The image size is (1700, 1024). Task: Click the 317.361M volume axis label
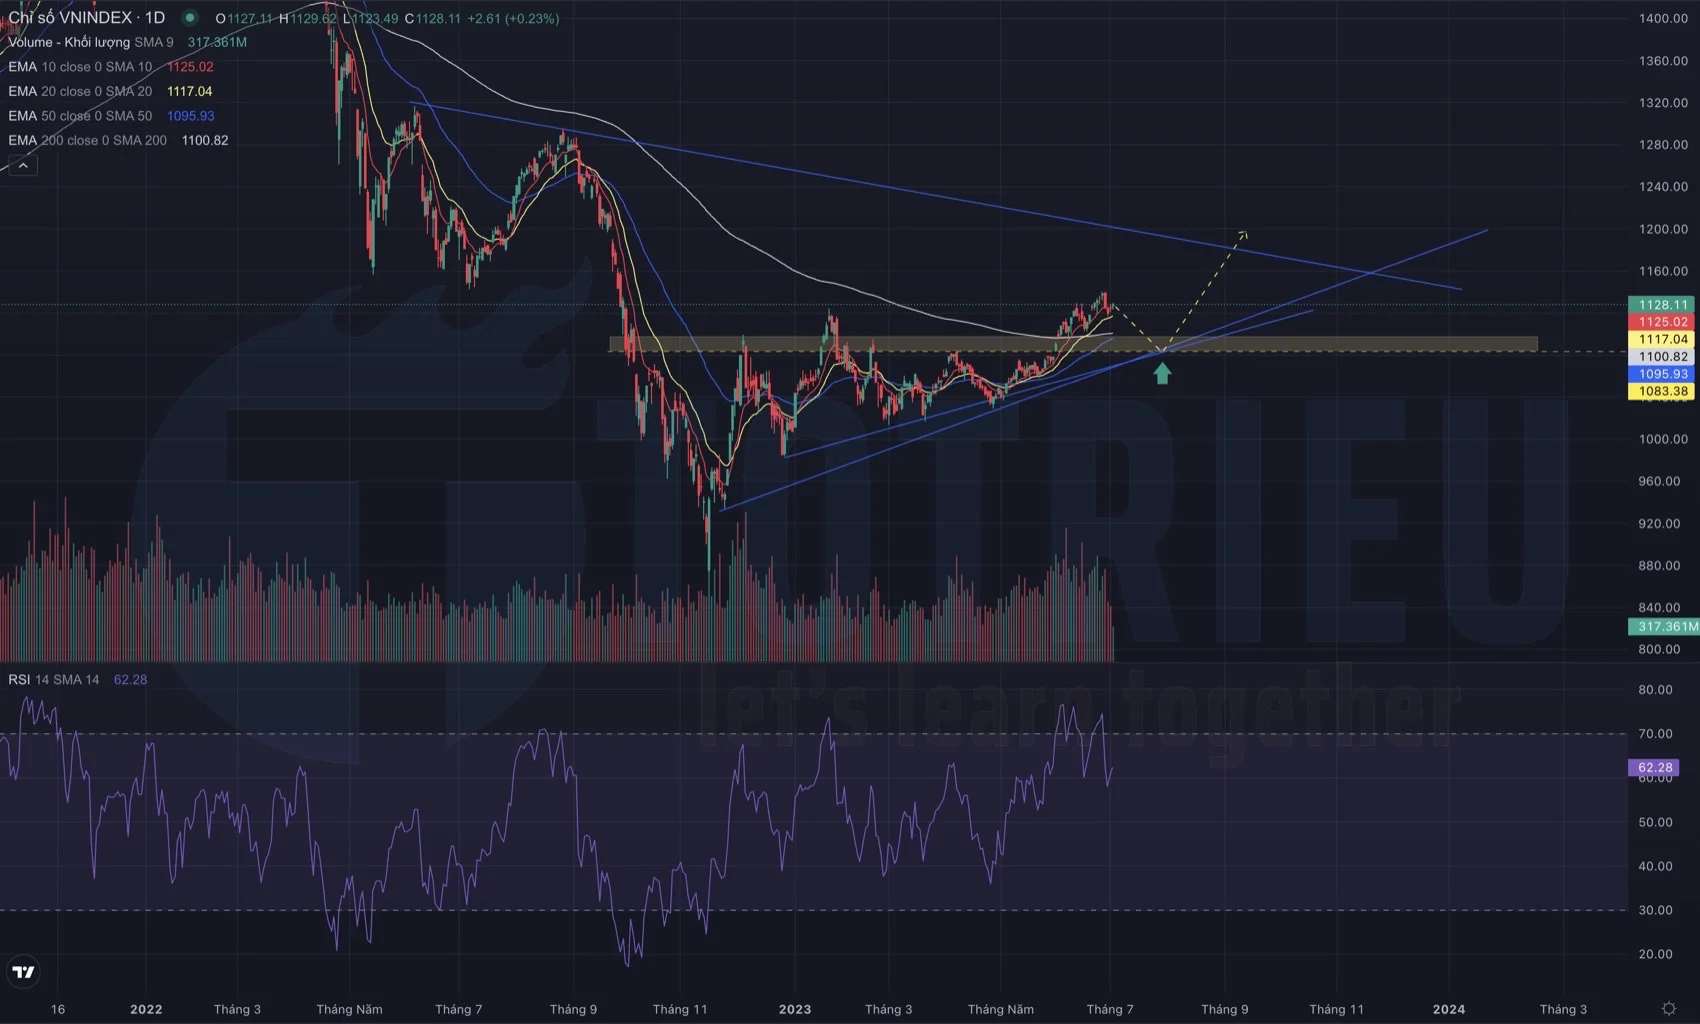point(1664,627)
